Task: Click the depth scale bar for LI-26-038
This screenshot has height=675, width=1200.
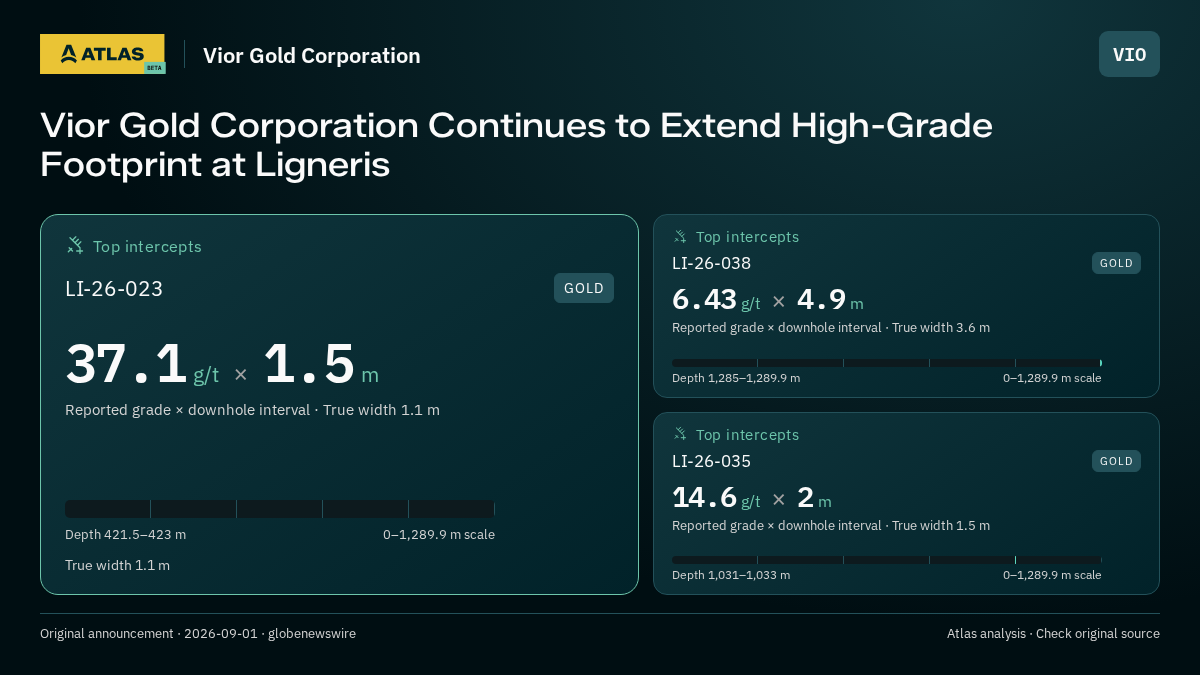Action: pos(887,363)
